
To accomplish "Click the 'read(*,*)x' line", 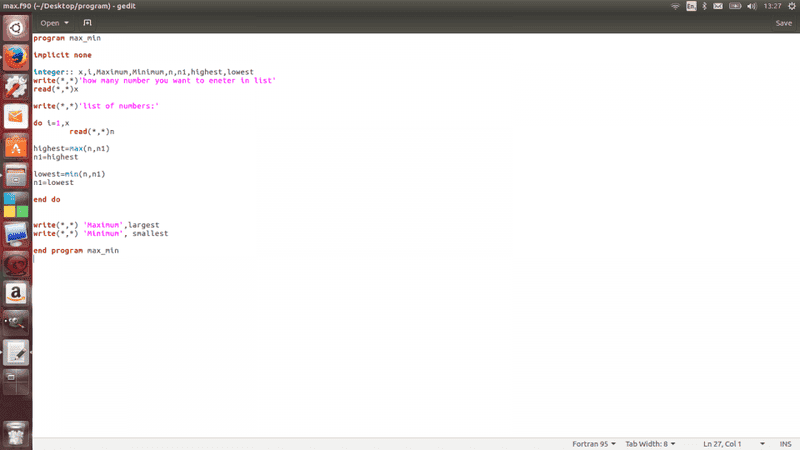I will [x=56, y=89].
